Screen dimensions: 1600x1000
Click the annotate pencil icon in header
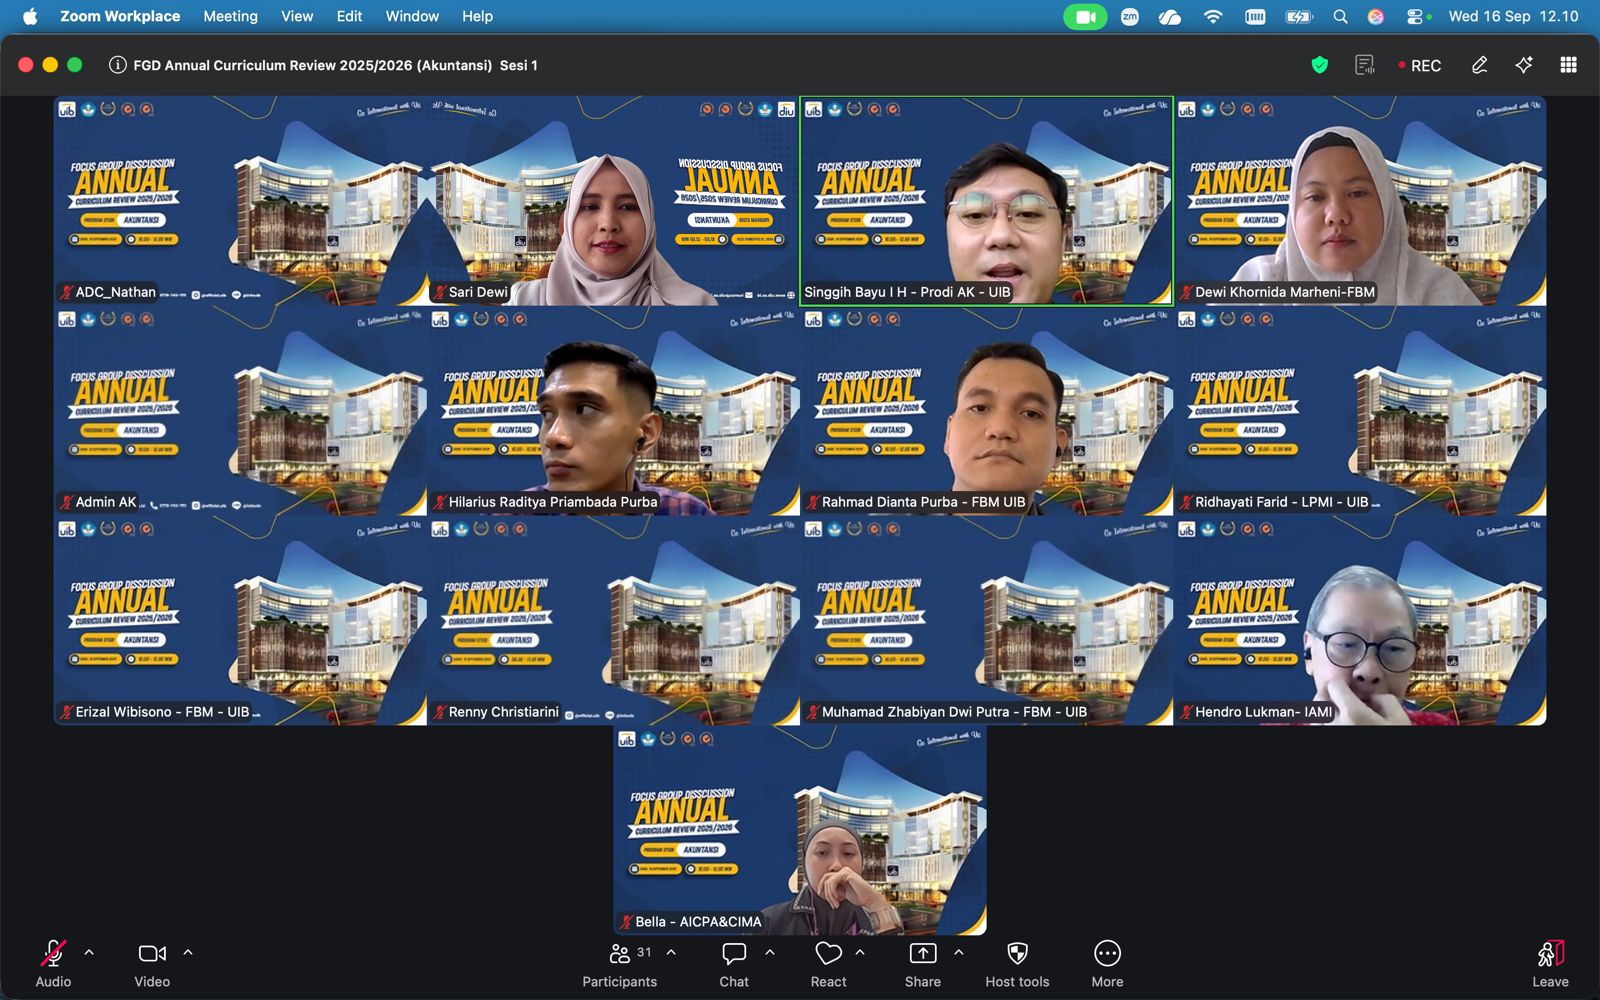click(1479, 65)
